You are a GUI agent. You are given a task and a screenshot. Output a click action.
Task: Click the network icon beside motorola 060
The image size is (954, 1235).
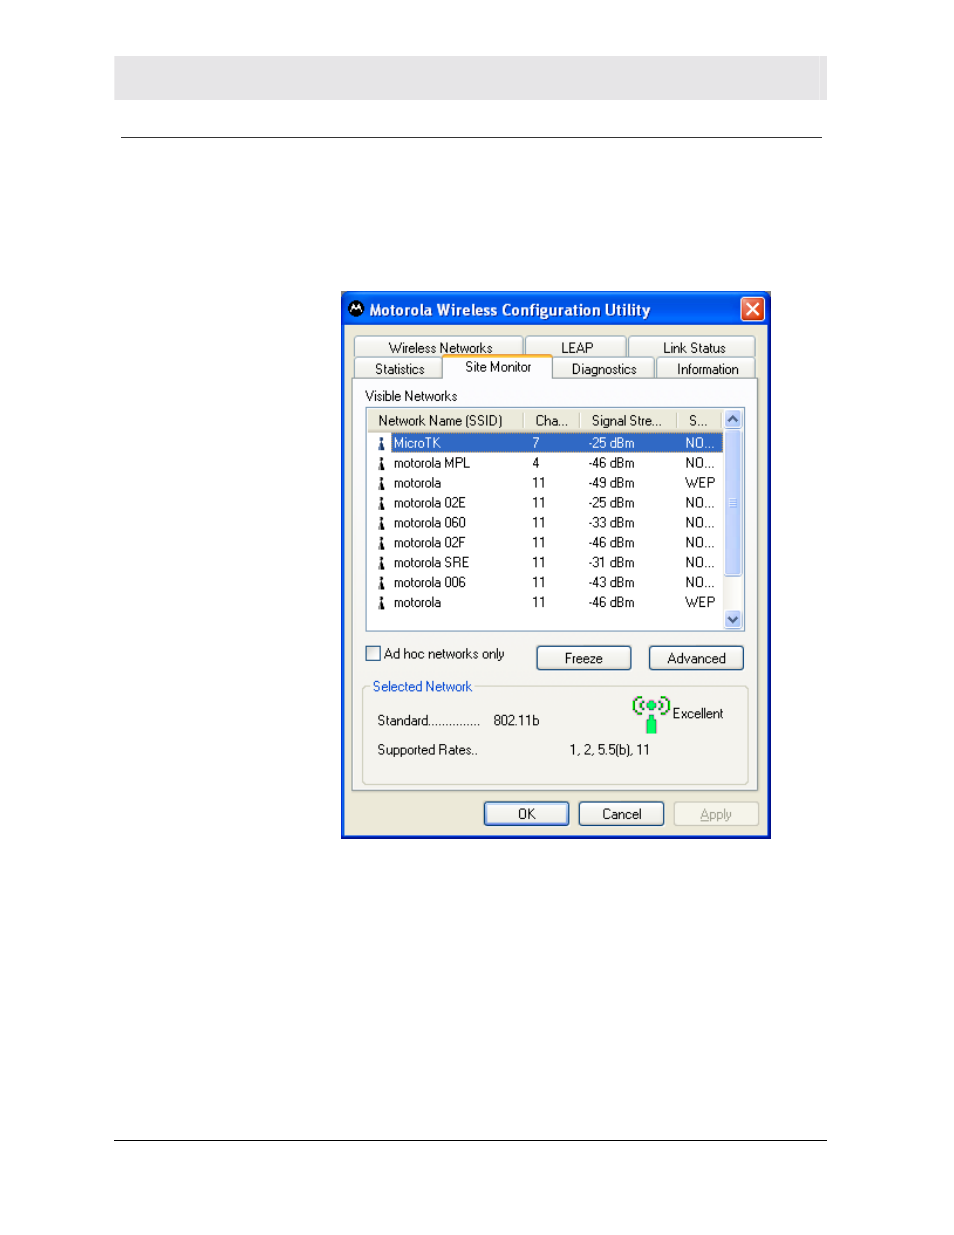click(381, 523)
